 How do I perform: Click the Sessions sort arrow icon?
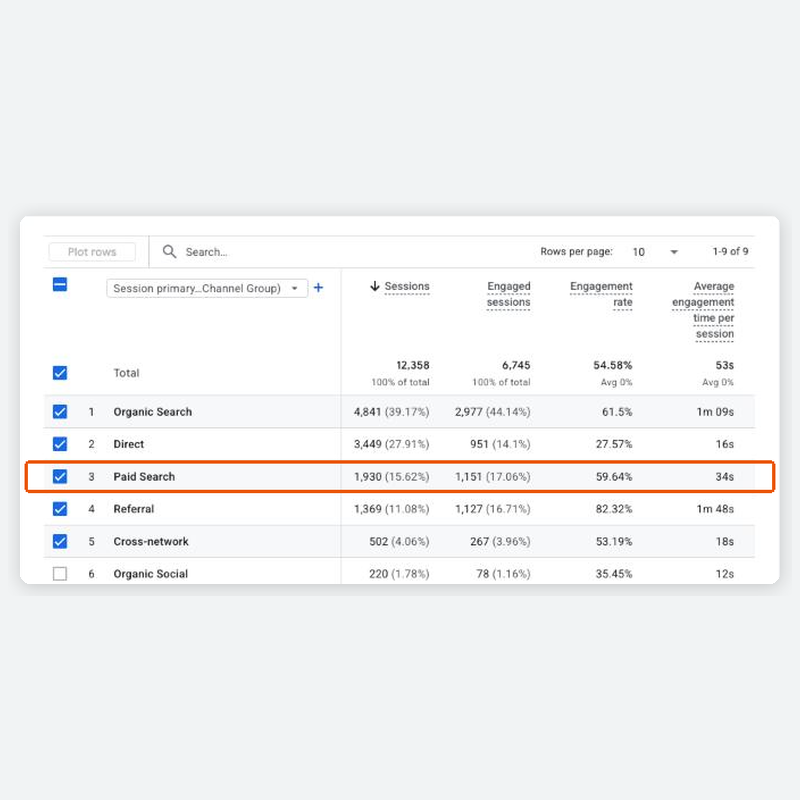(375, 286)
